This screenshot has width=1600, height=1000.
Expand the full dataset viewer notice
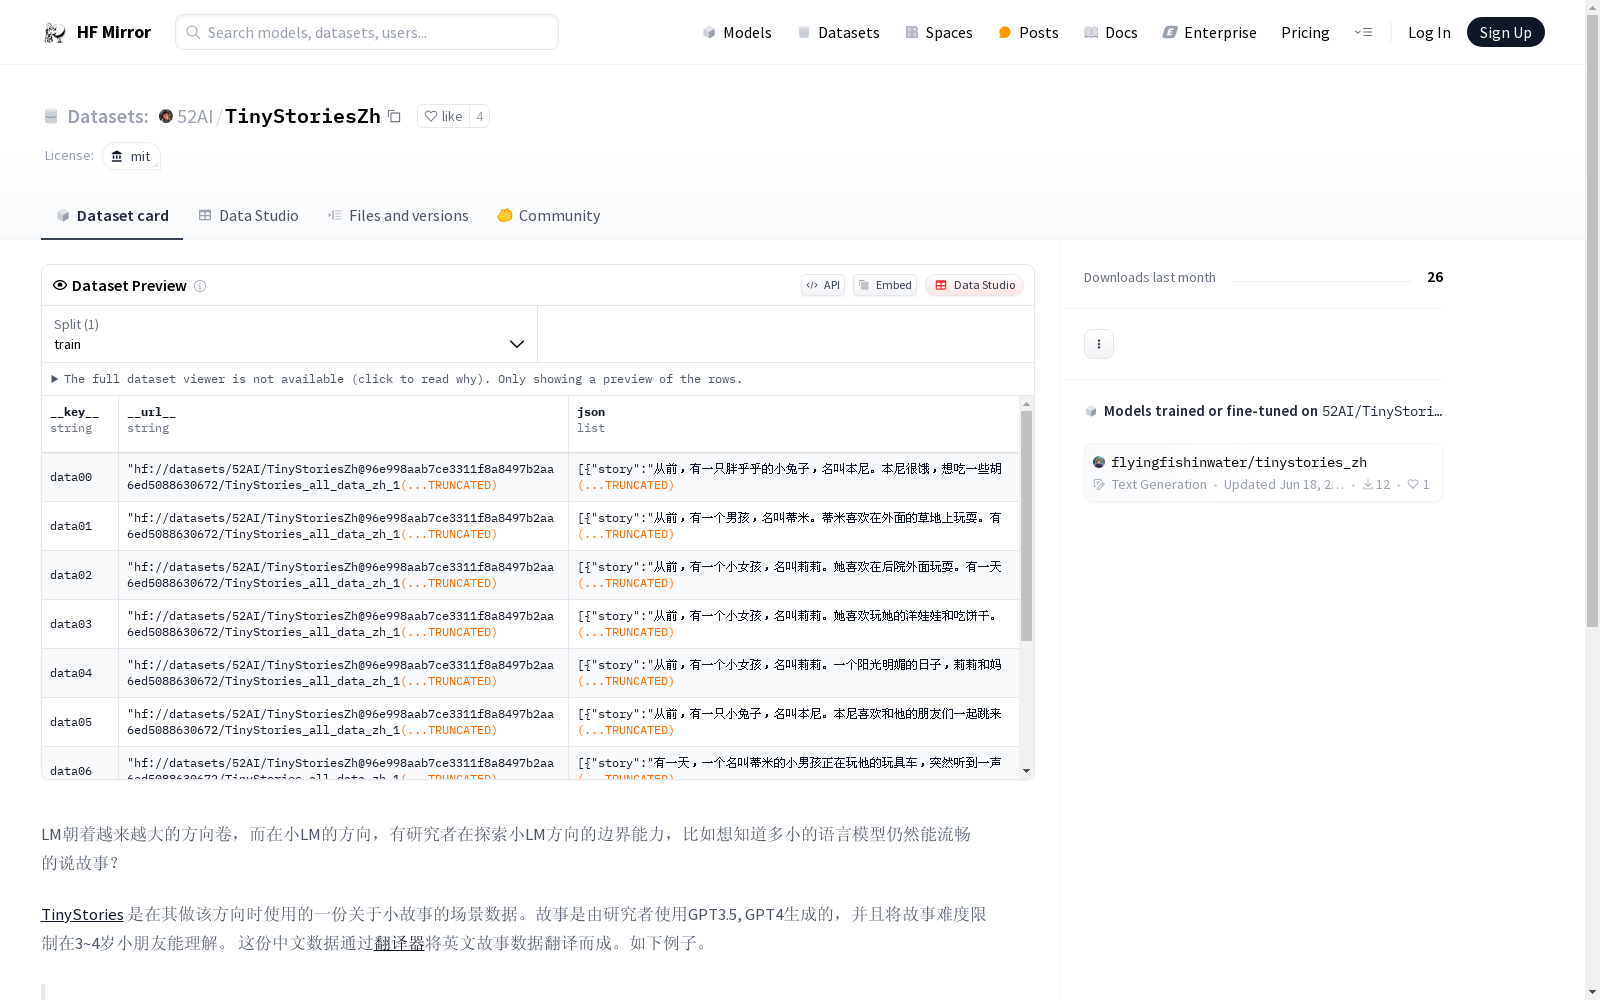[x=397, y=379]
